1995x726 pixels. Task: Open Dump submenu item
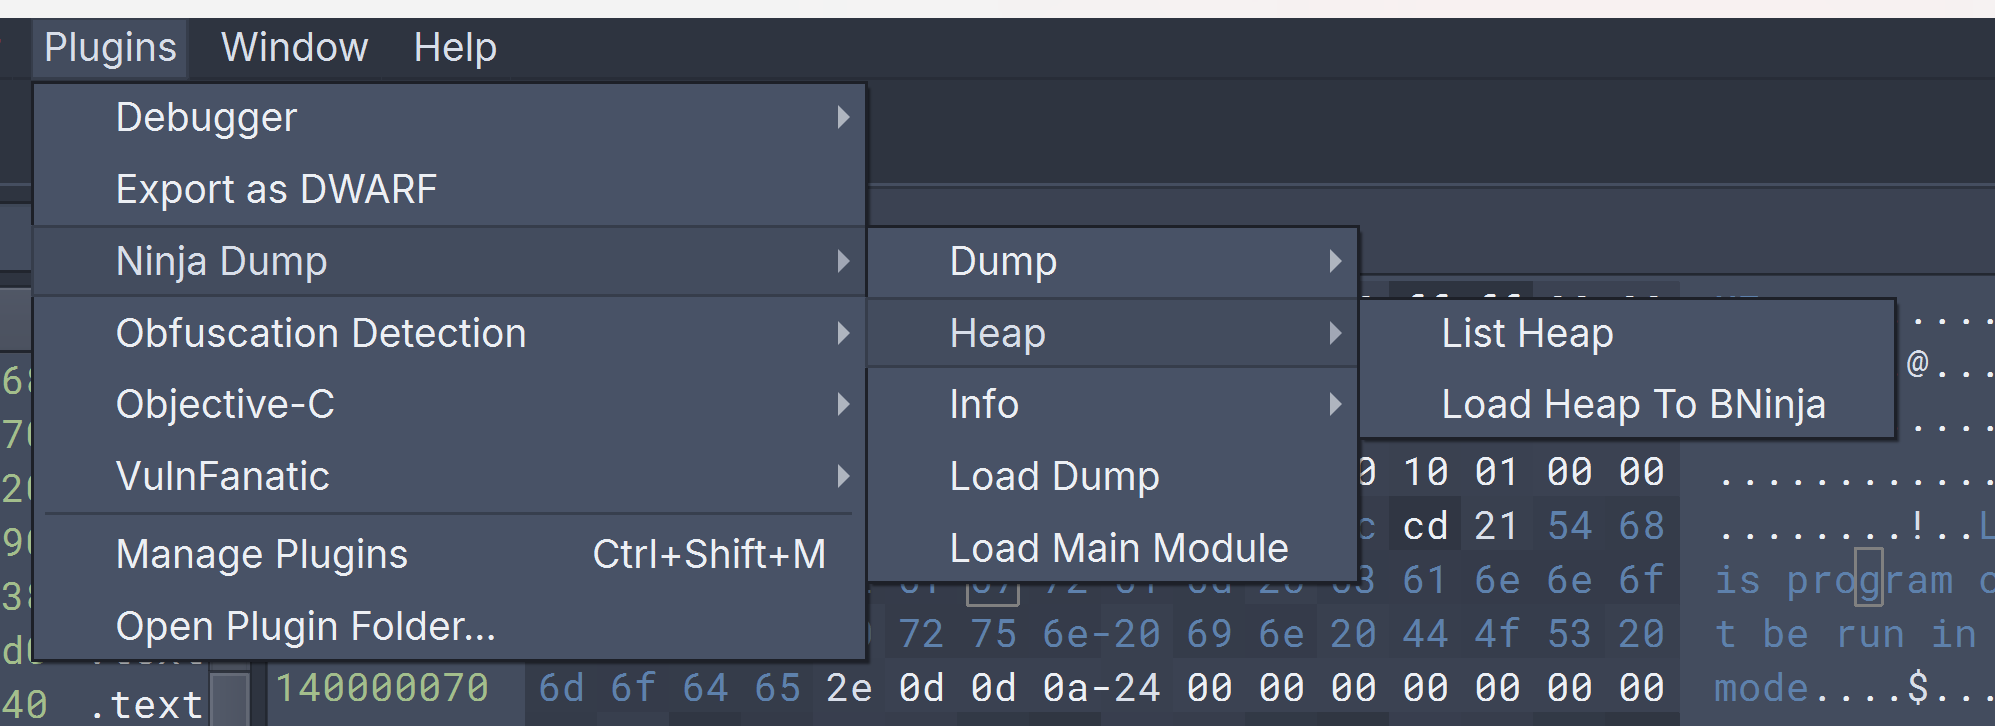[1112, 261]
